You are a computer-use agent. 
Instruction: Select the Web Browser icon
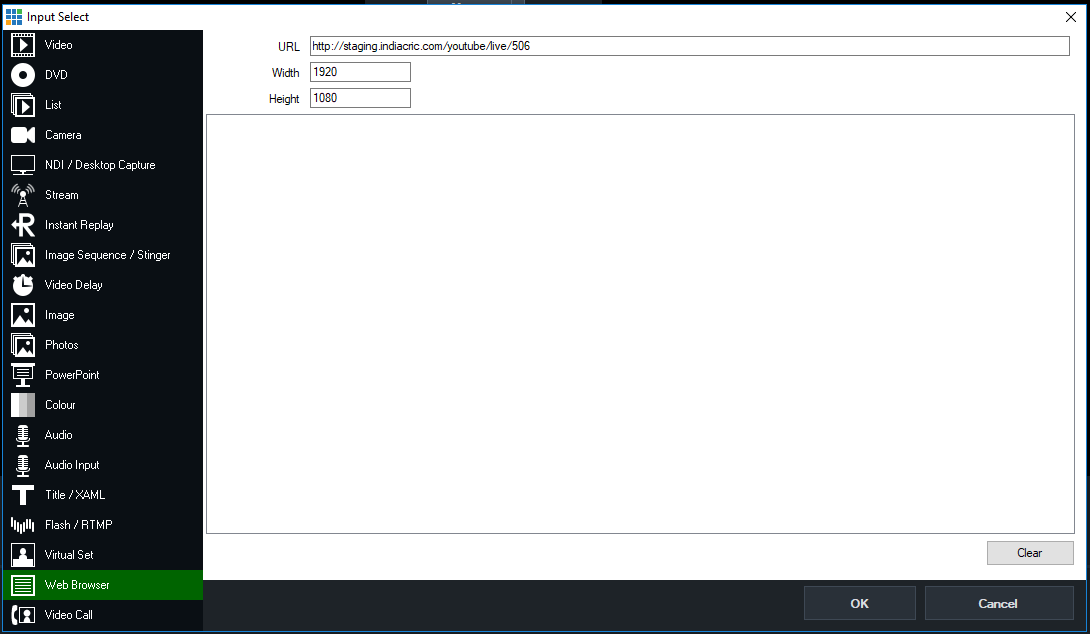(x=23, y=585)
